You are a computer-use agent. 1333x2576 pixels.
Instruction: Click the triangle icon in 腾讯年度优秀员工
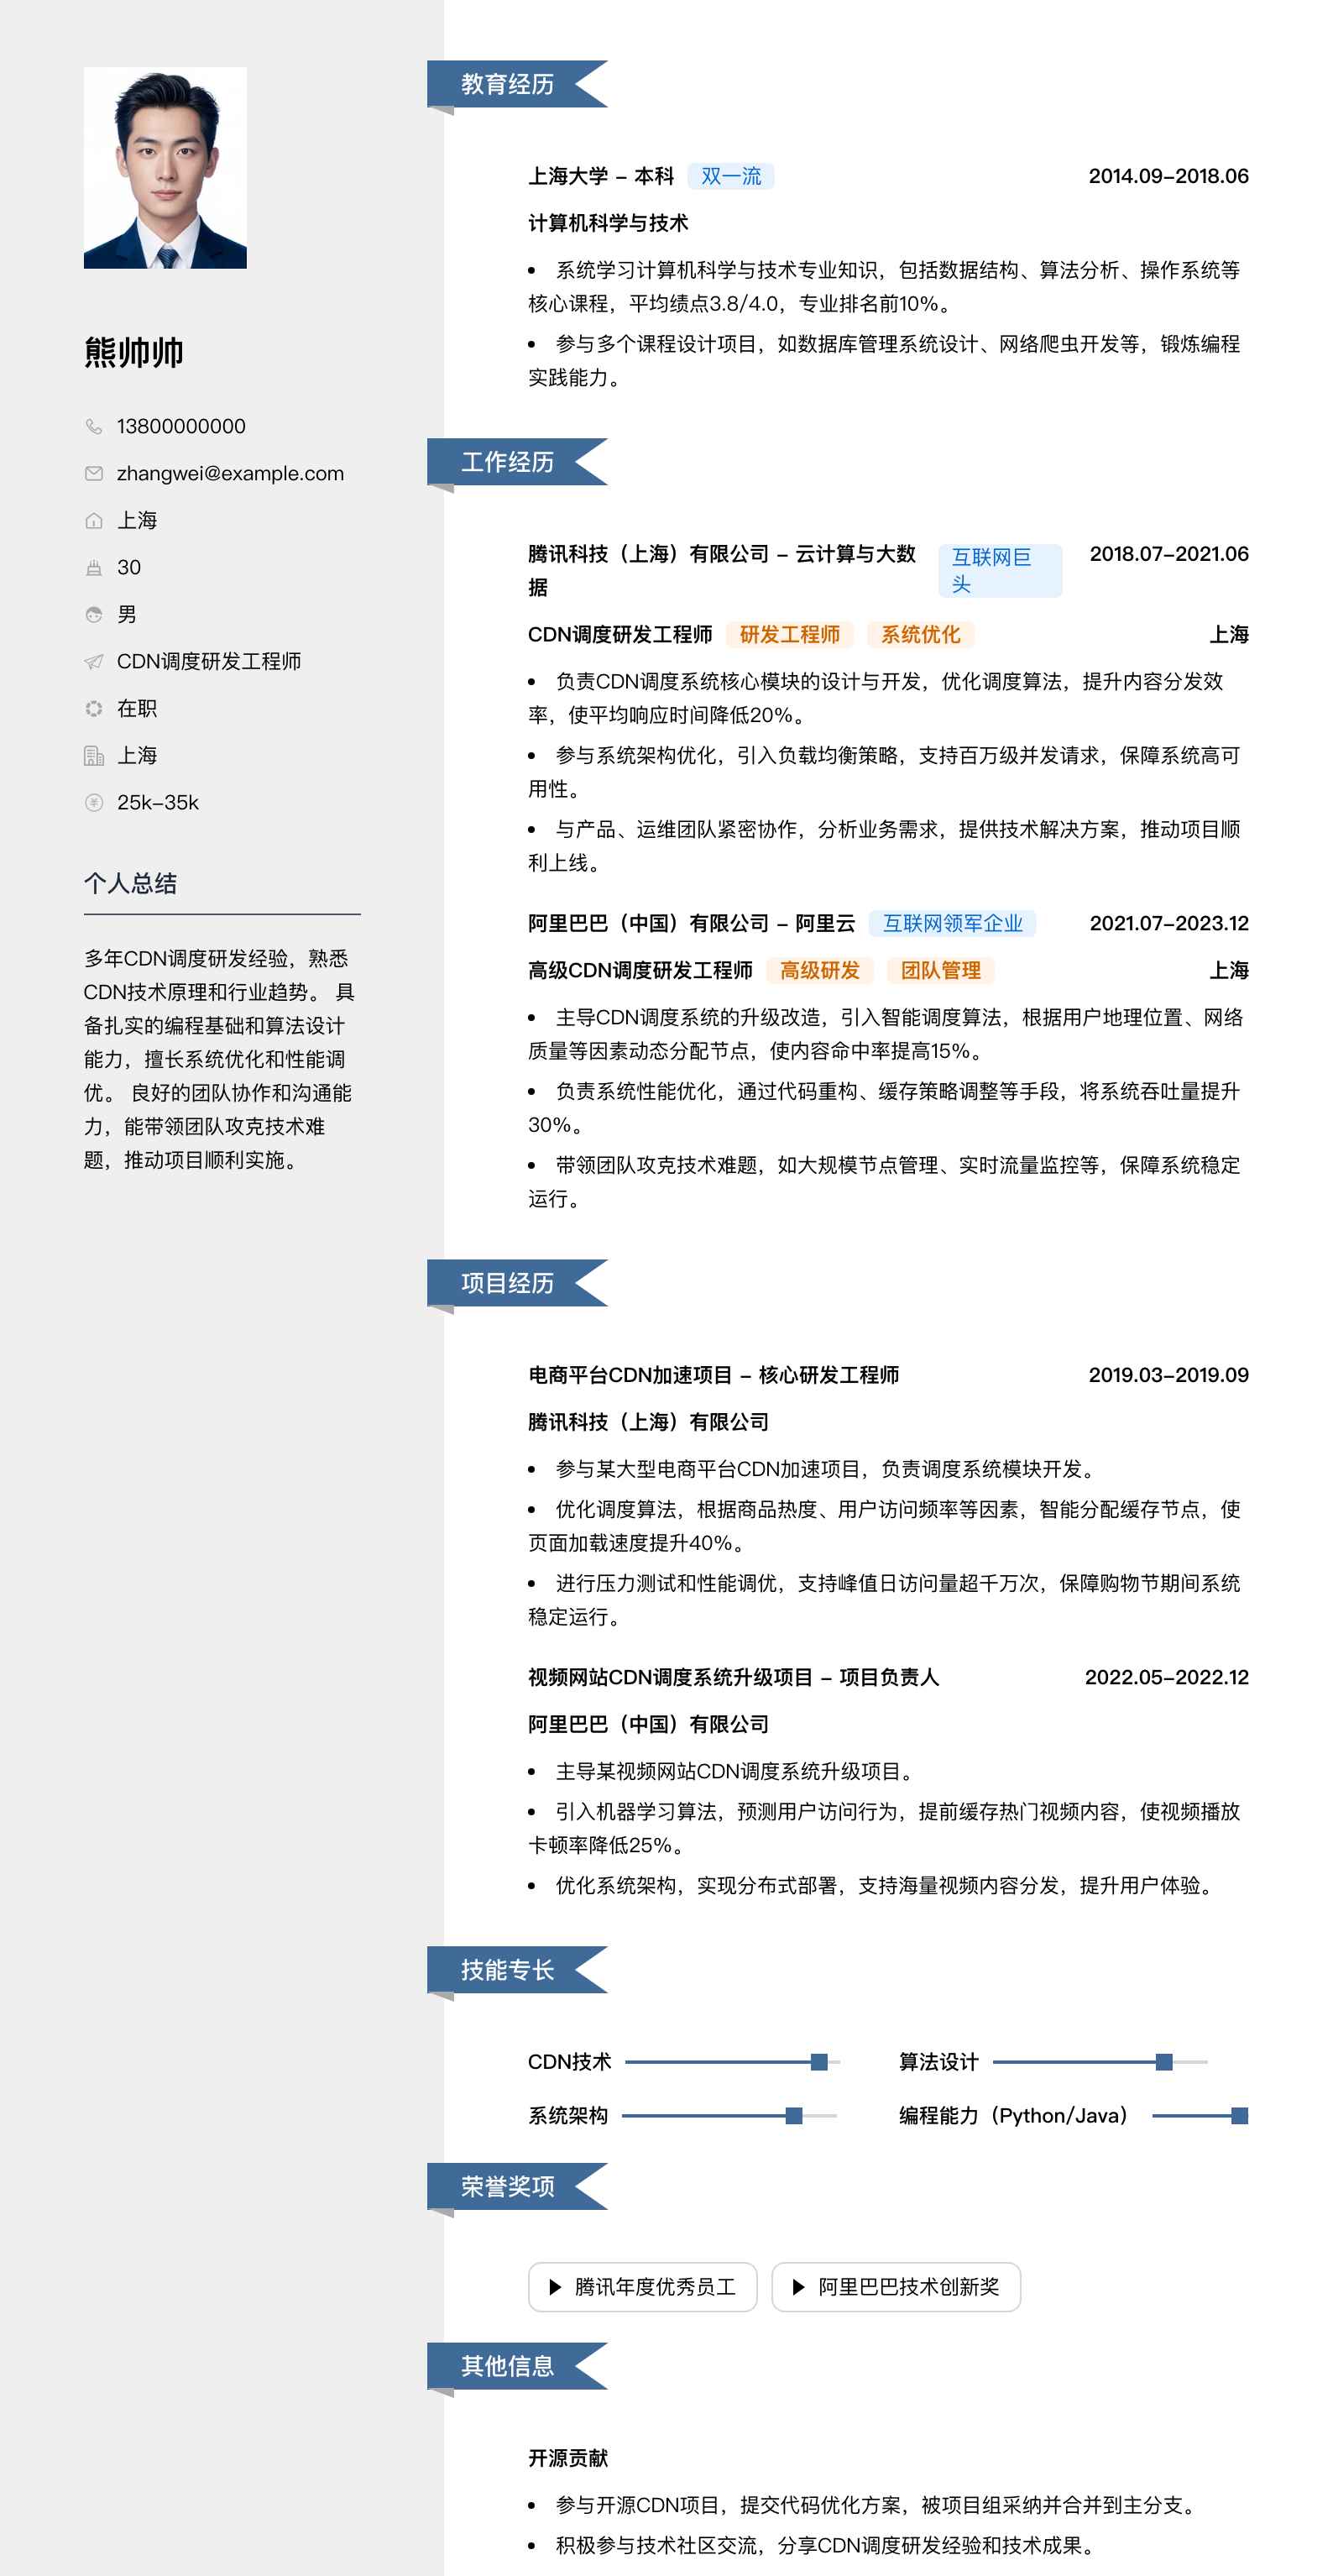tap(555, 2287)
